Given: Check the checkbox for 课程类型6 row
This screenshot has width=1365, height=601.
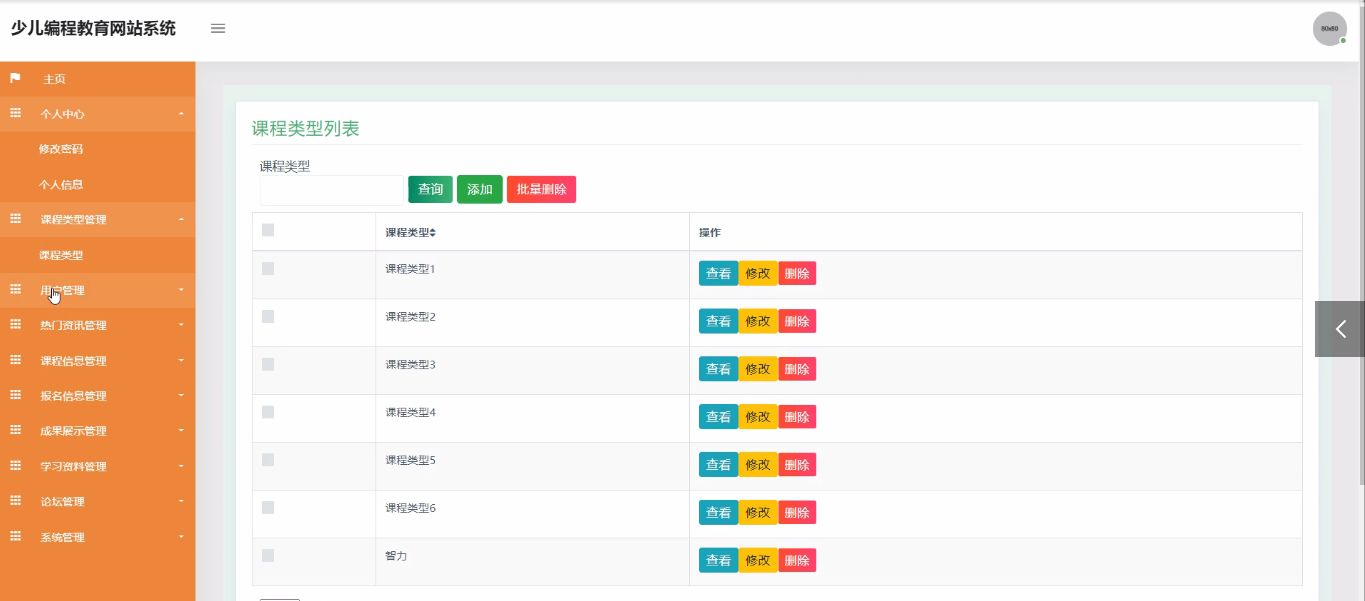Looking at the screenshot, I should tap(268, 507).
